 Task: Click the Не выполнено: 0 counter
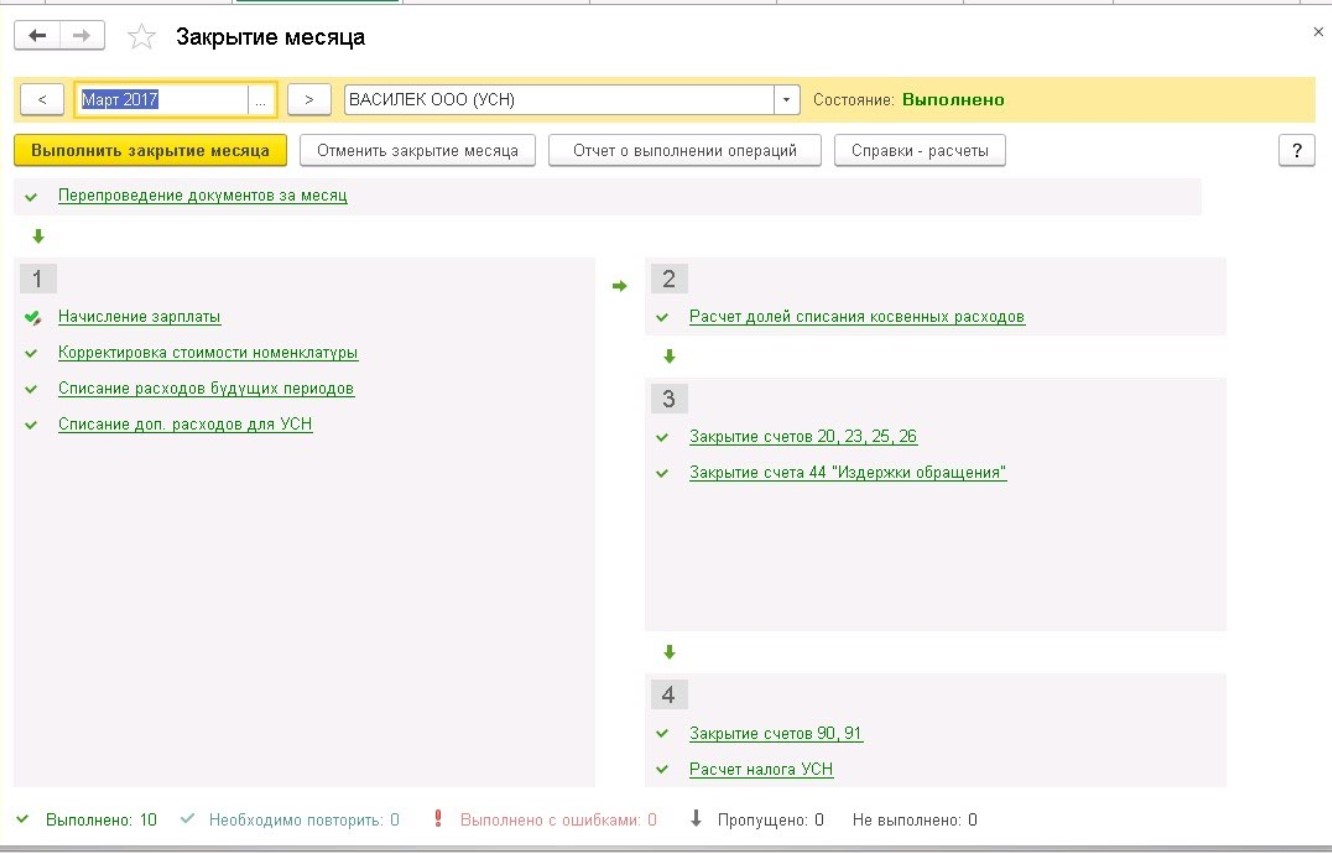pyautogui.click(x=915, y=820)
